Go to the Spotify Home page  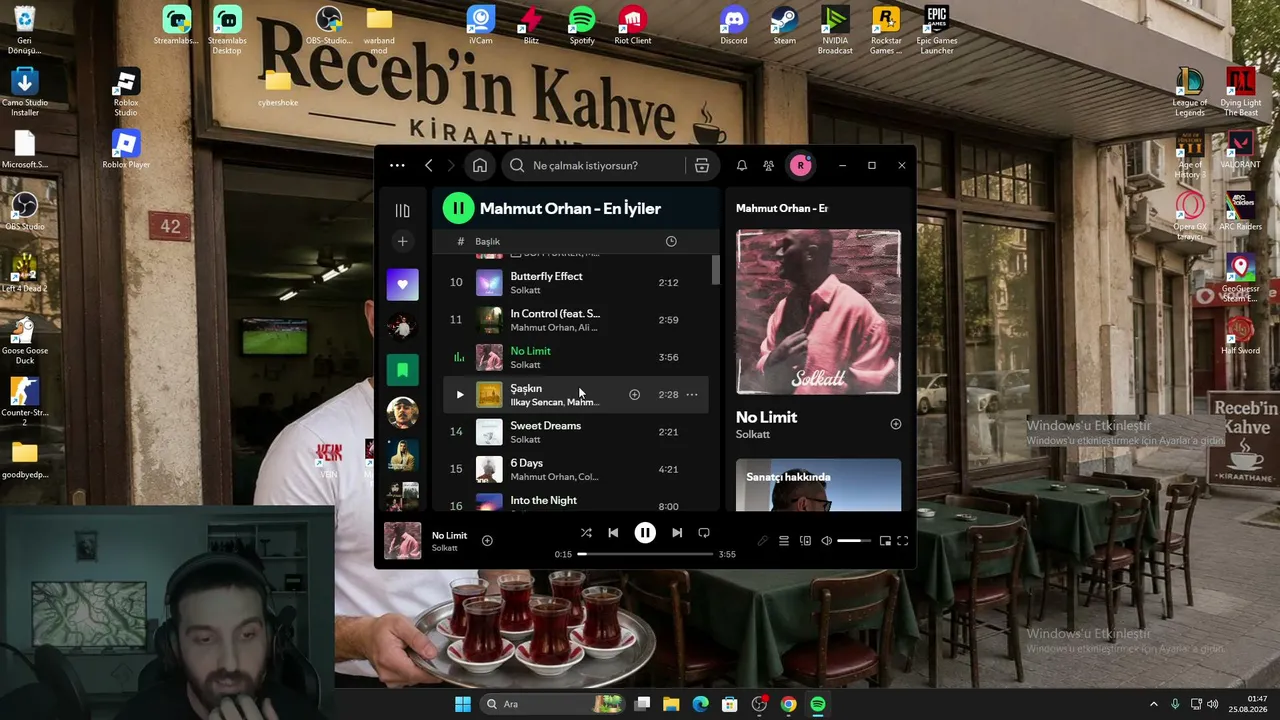[x=480, y=165]
